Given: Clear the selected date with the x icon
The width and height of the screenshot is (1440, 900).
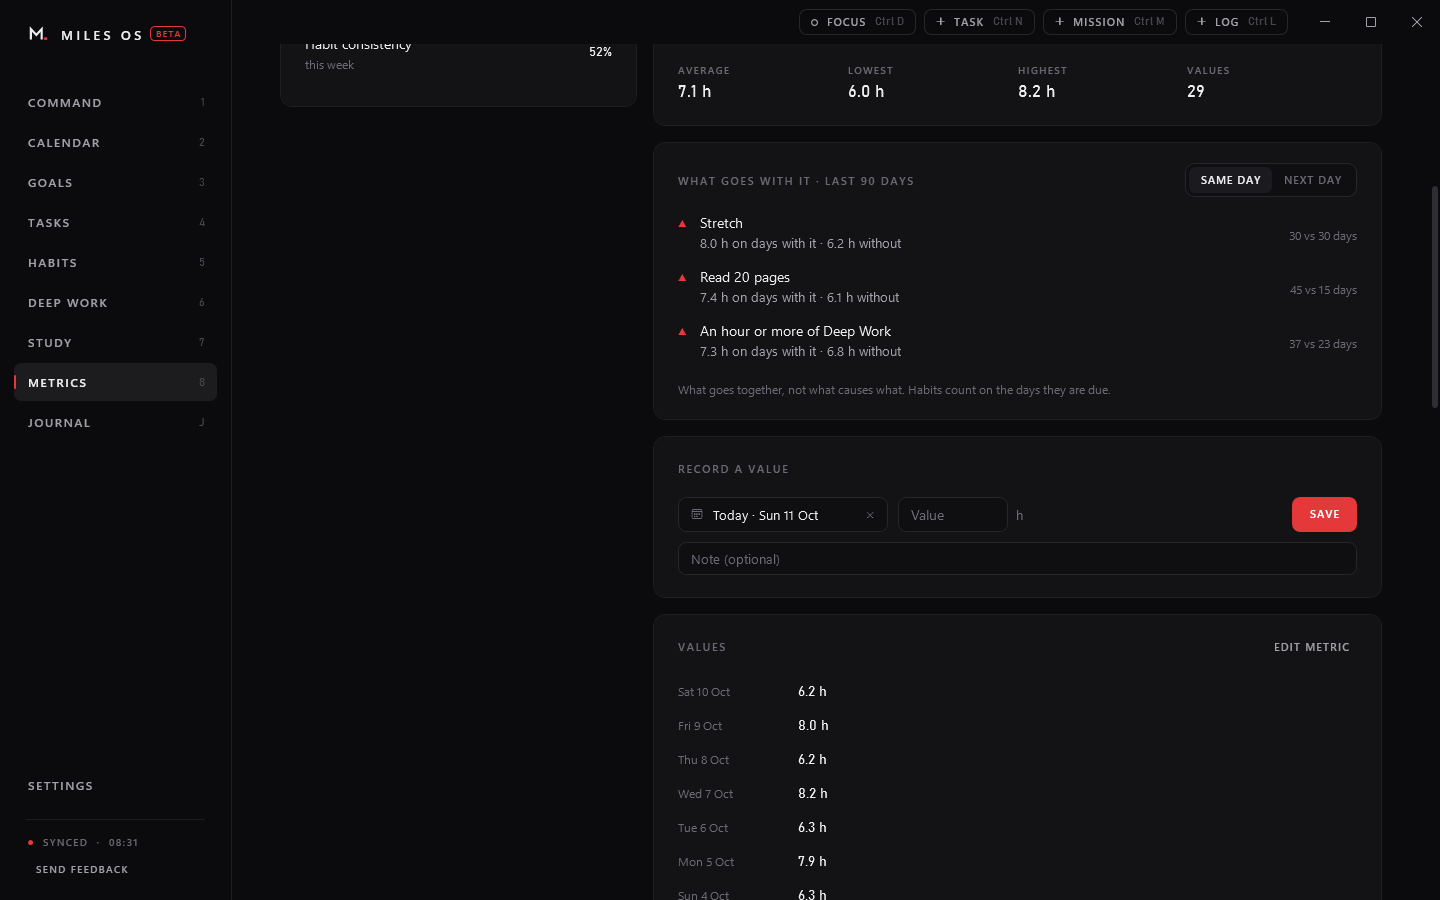Looking at the screenshot, I should pyautogui.click(x=870, y=515).
